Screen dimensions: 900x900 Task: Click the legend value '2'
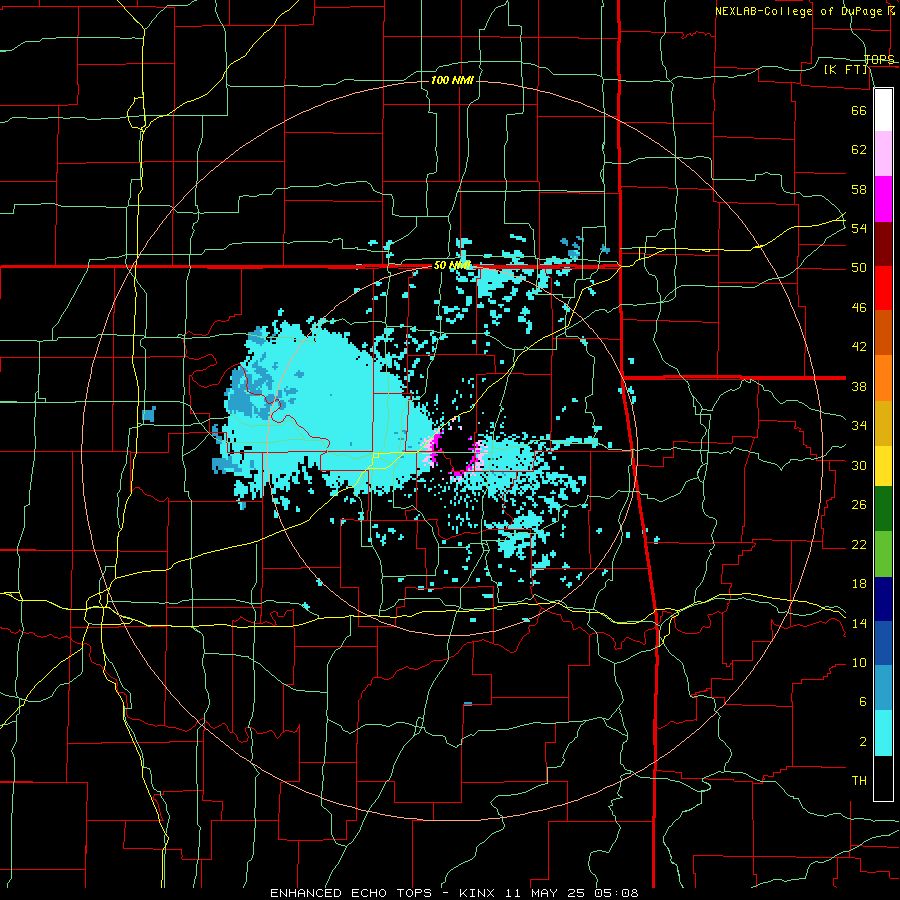pyautogui.click(x=863, y=742)
